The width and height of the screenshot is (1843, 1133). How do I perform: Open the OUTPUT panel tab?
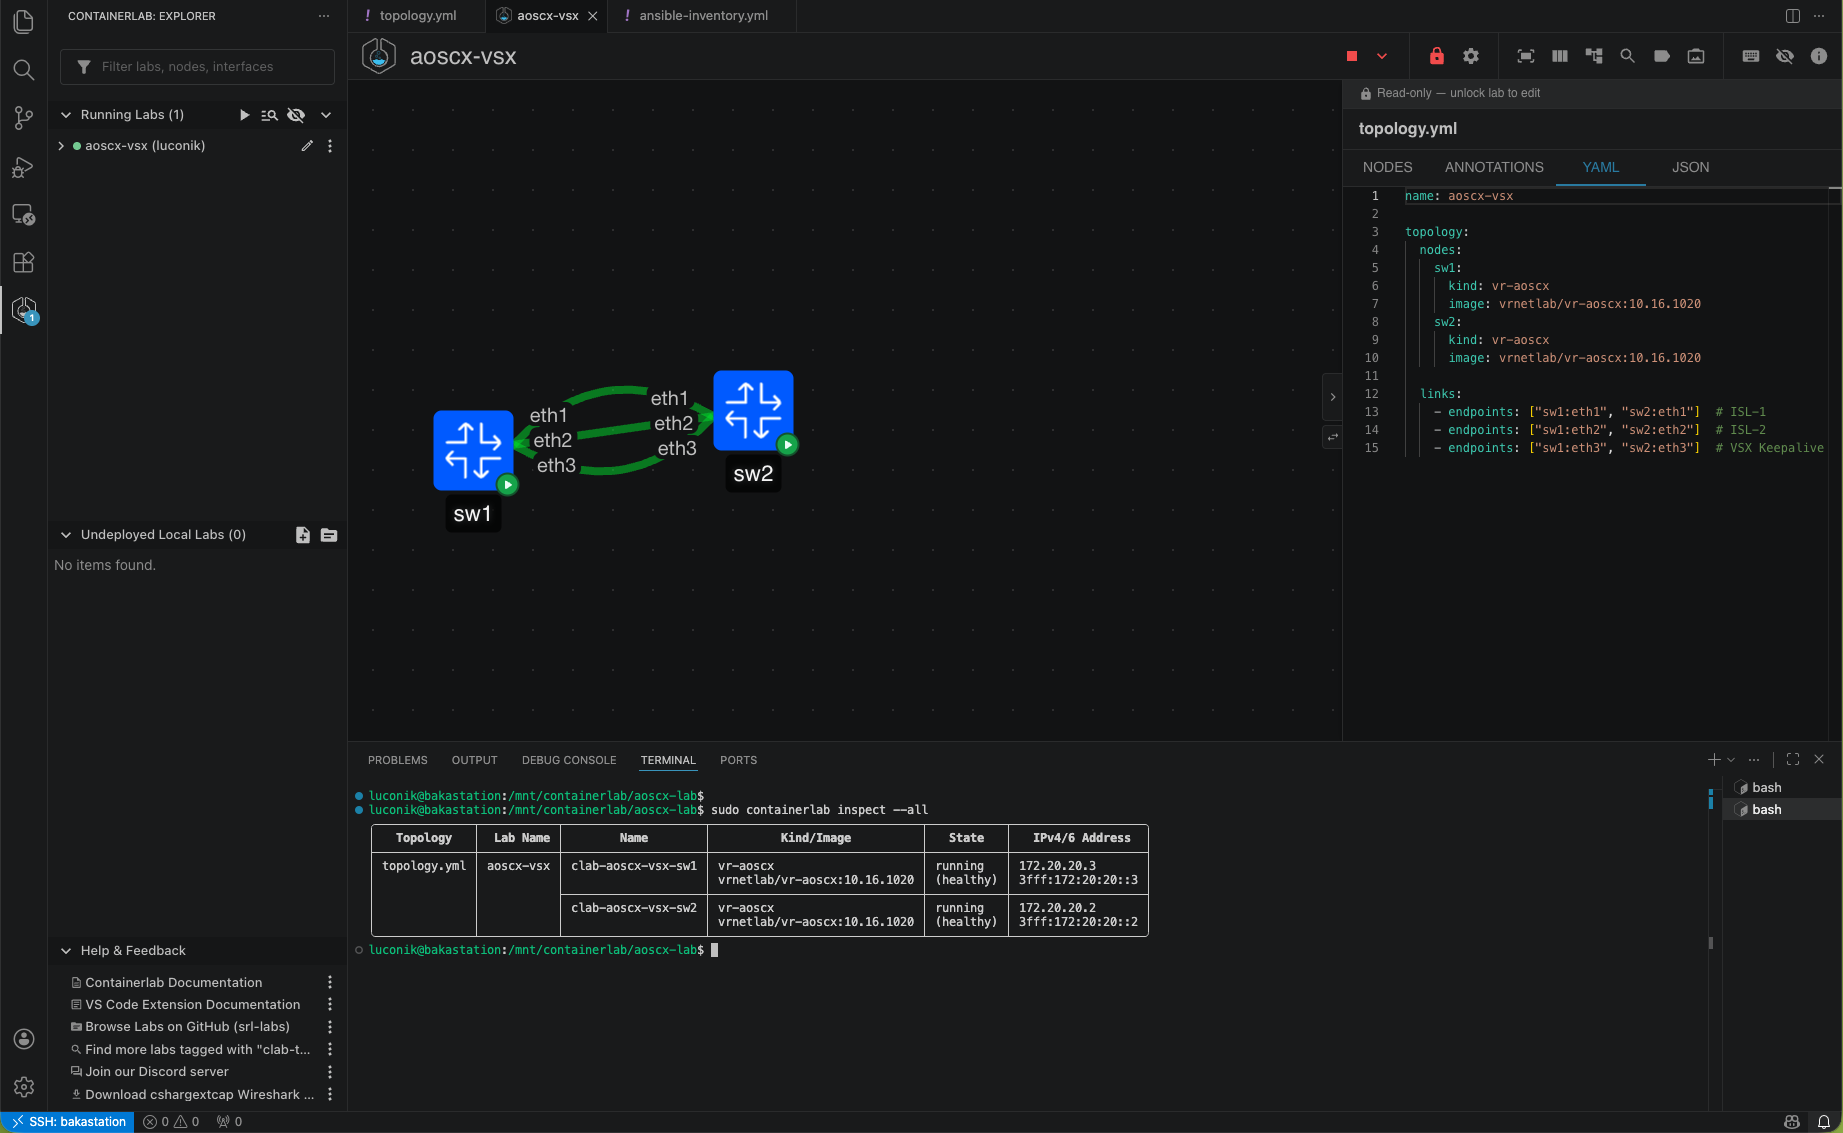(x=474, y=761)
